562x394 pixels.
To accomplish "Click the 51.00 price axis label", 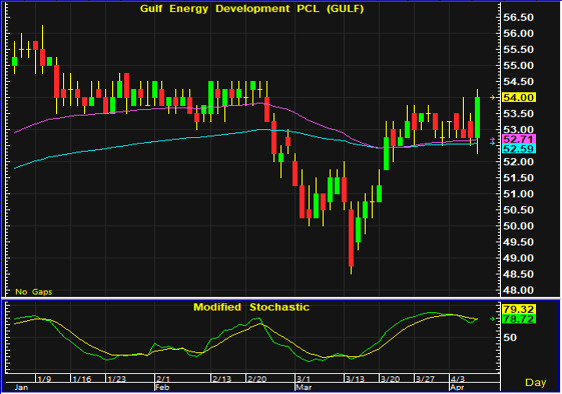I will 518,194.
